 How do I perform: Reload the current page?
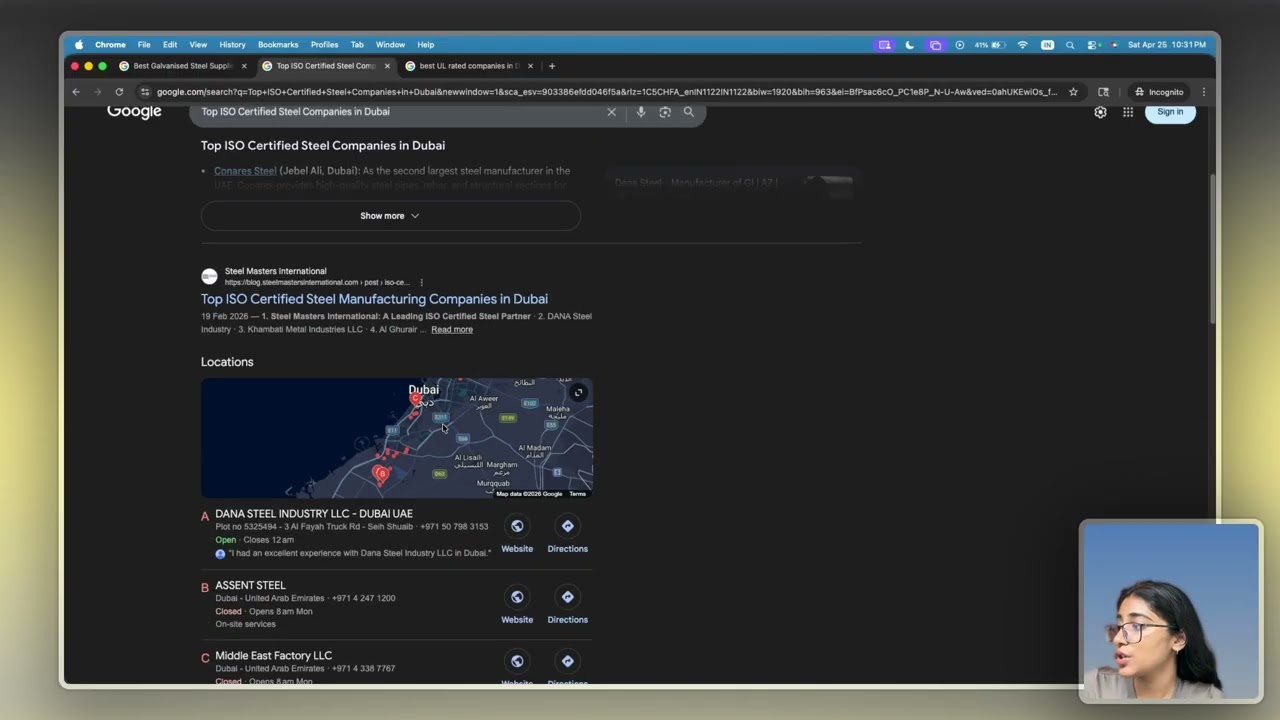[x=119, y=92]
